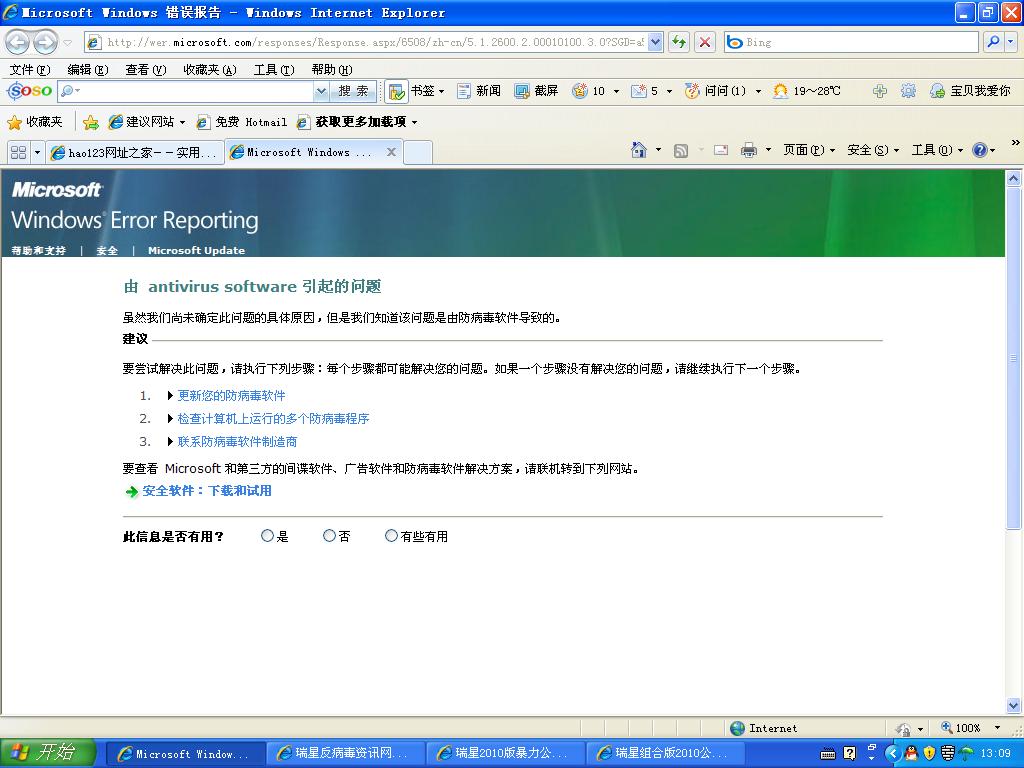Open taskbar item 瑞星组合版2010公
This screenshot has height=768, width=1024.
coord(666,754)
